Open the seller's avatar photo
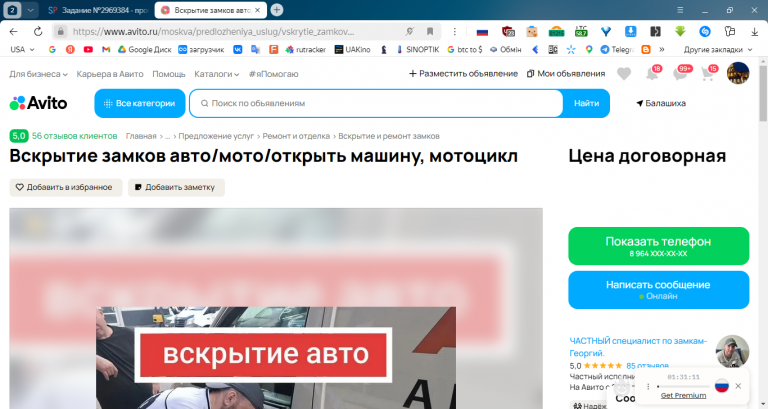 [732, 352]
